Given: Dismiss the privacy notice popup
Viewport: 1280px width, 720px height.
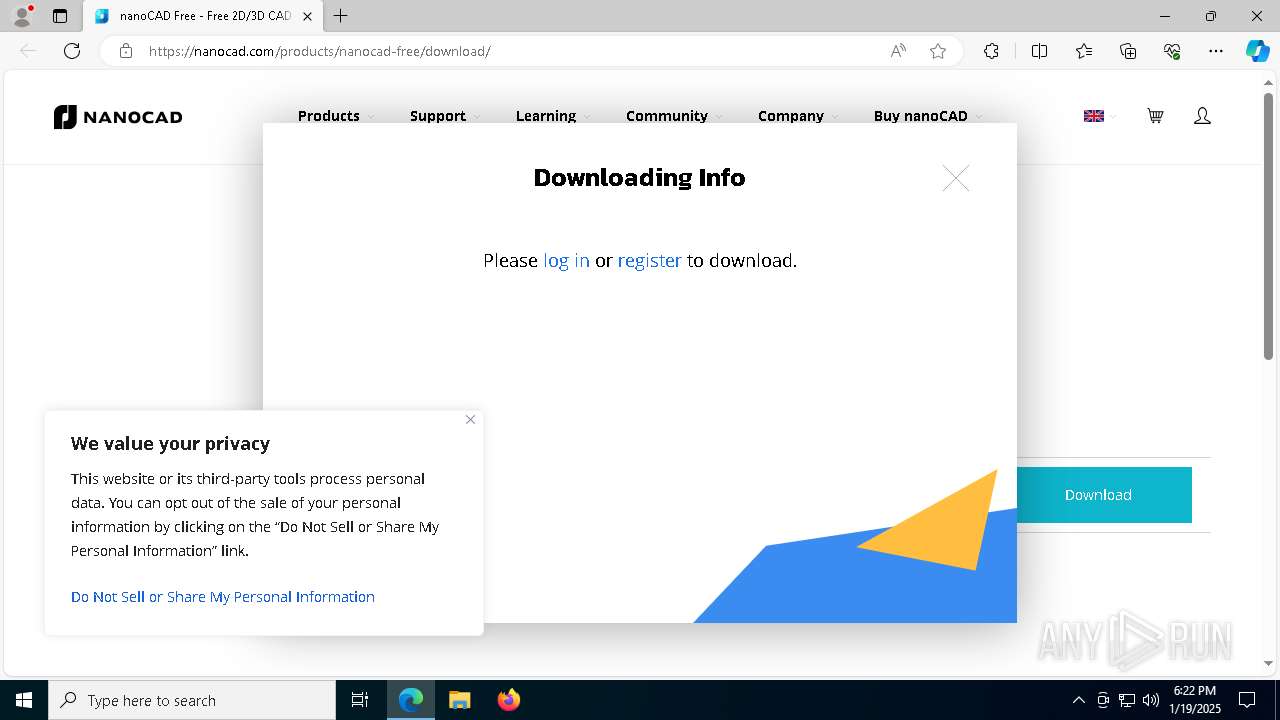Looking at the screenshot, I should coord(470,419).
